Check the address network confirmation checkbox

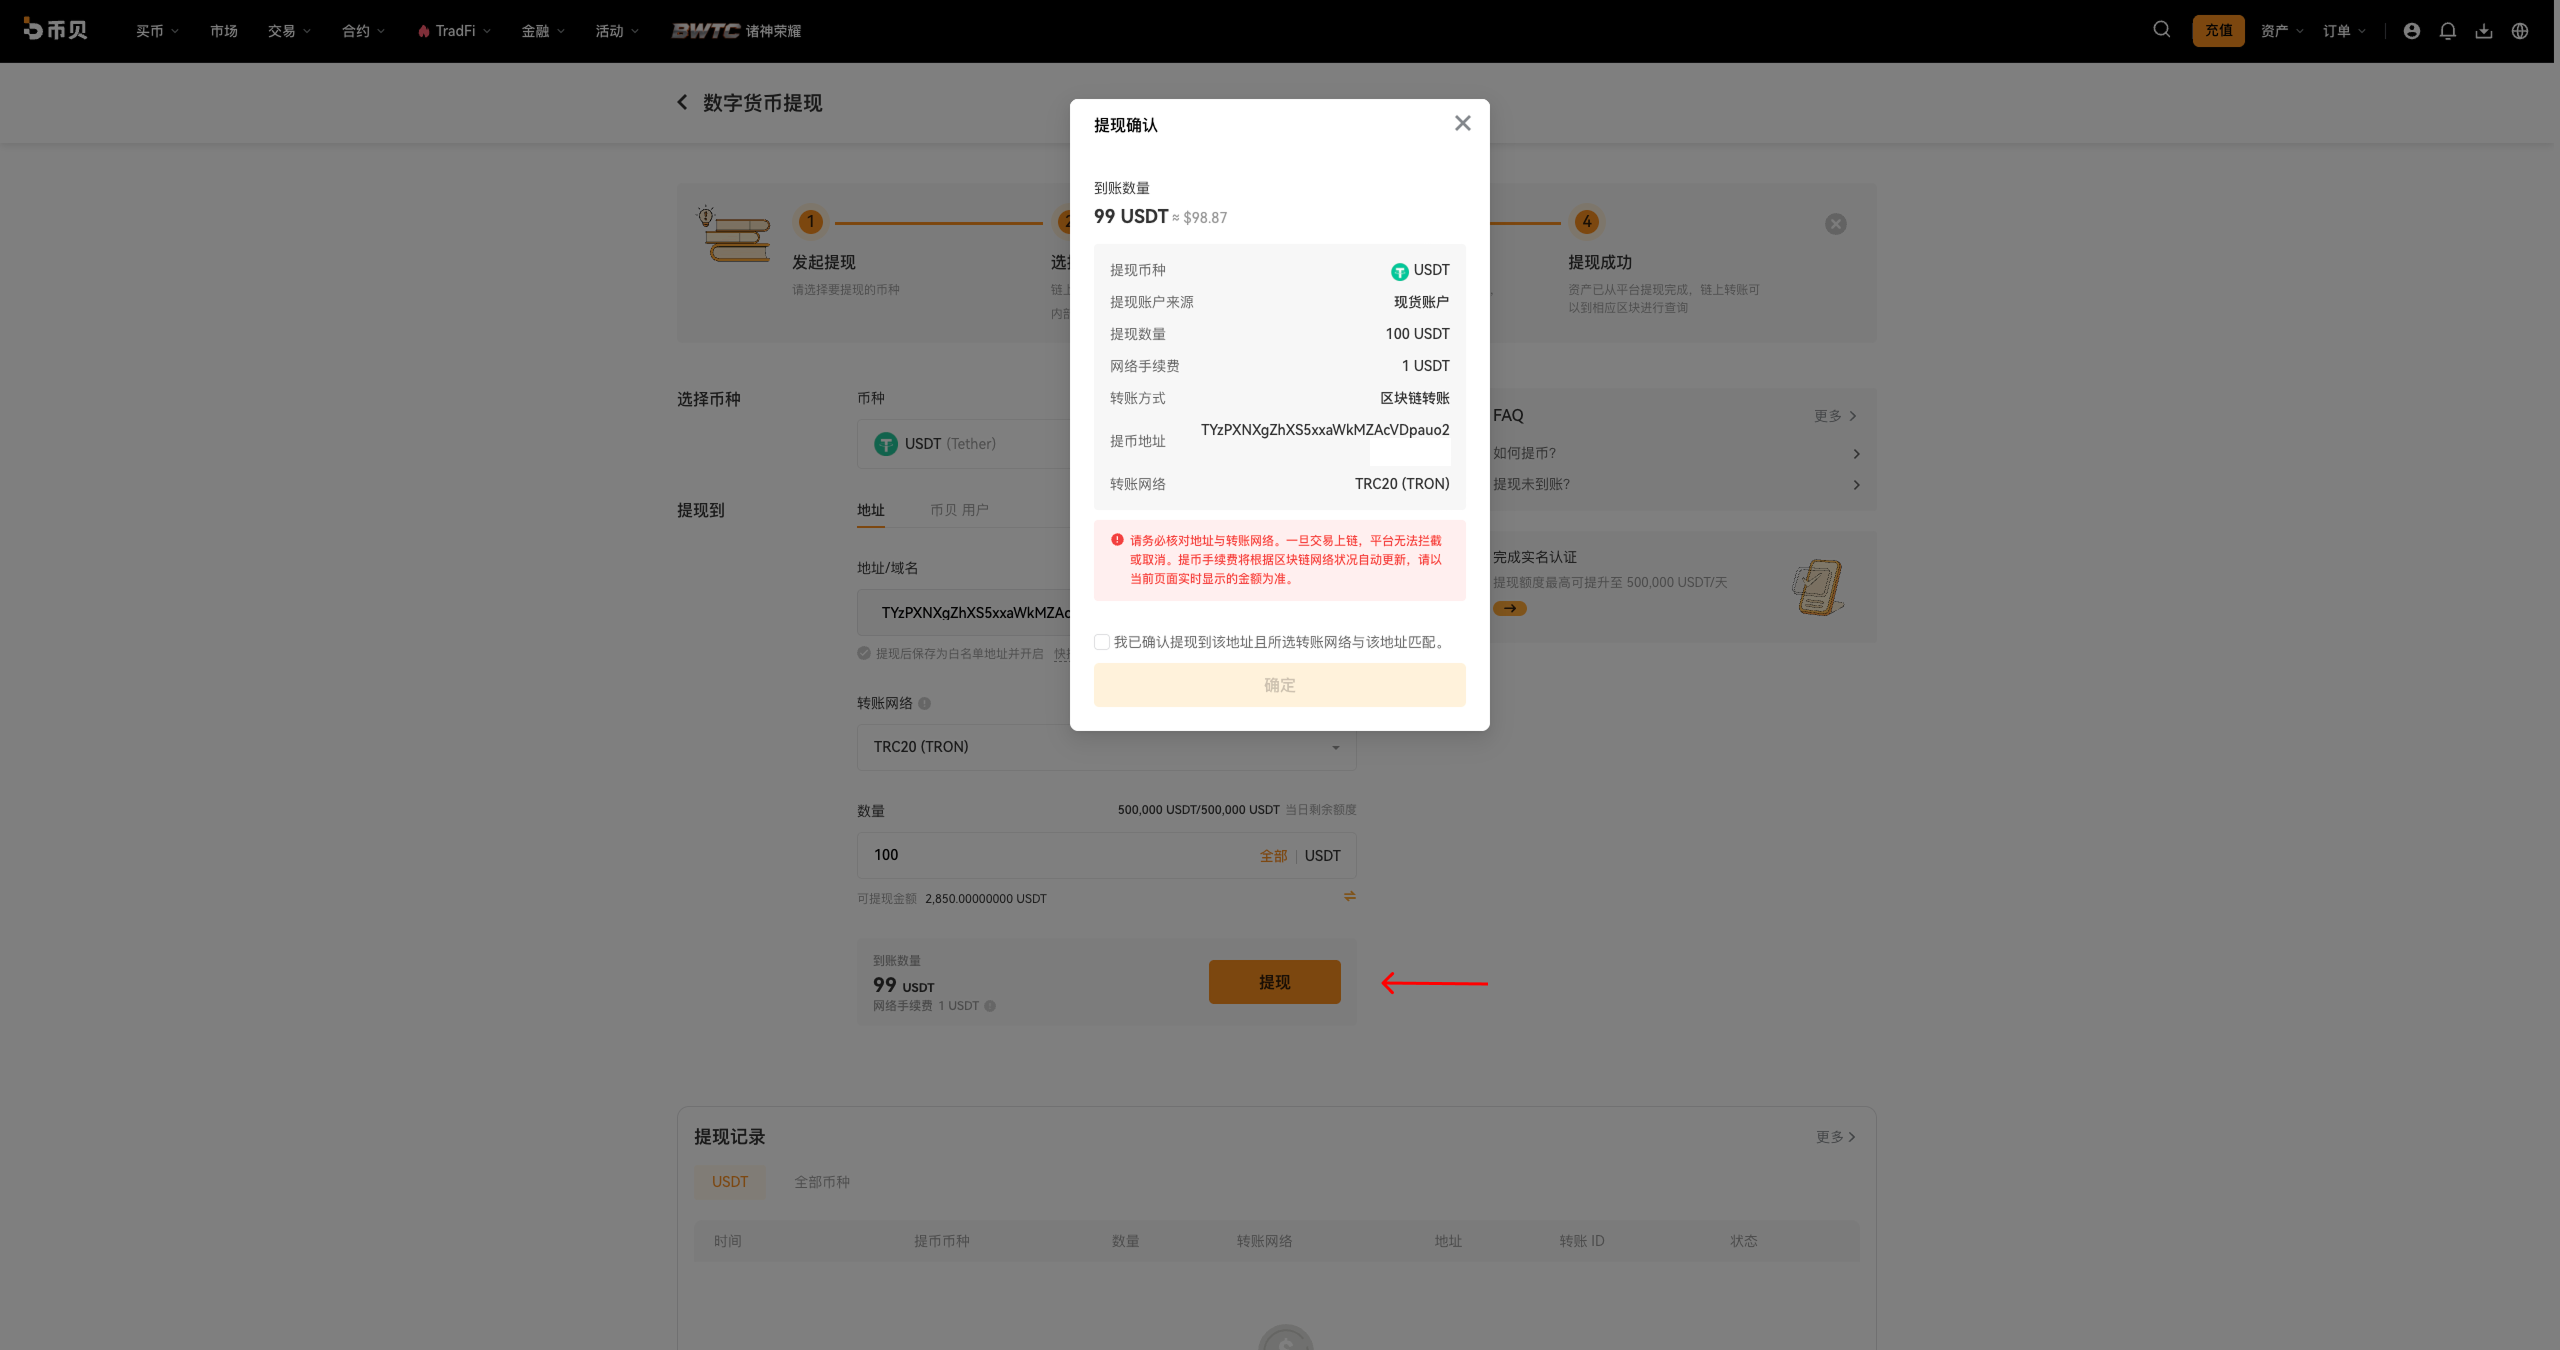(1101, 642)
